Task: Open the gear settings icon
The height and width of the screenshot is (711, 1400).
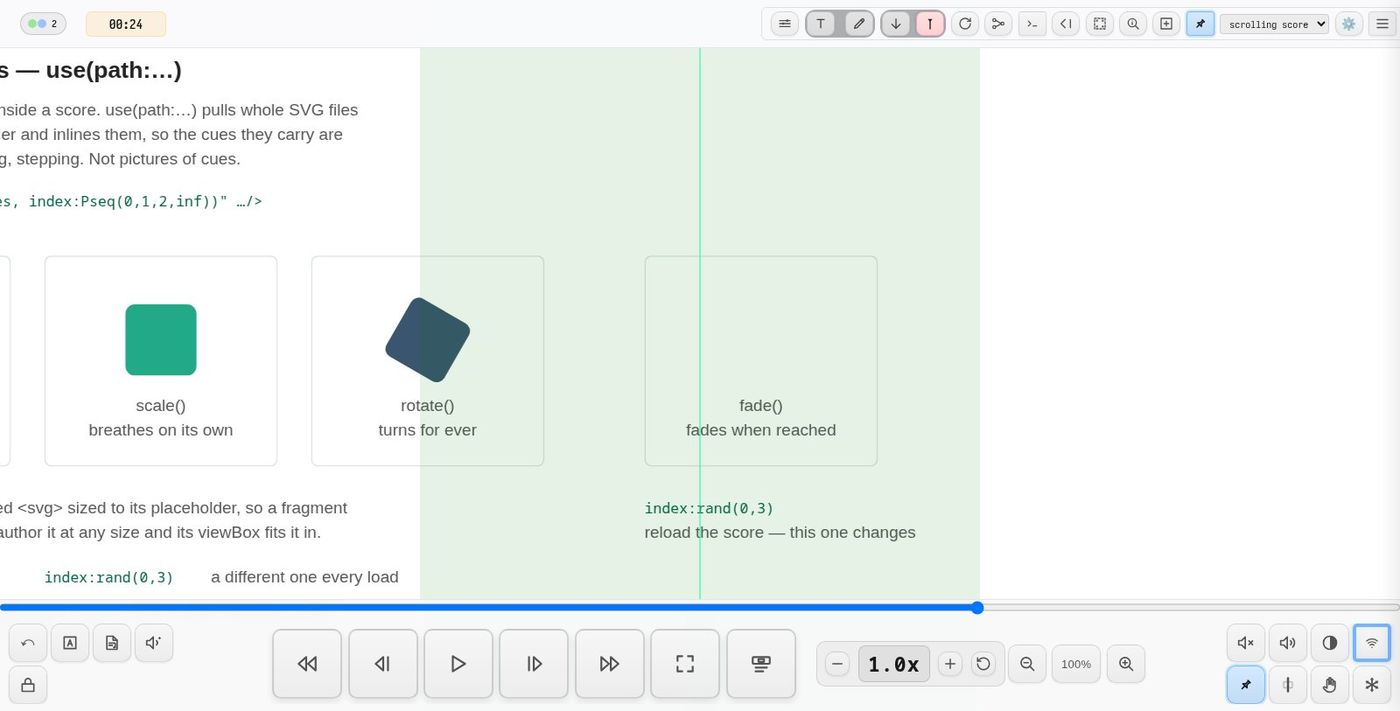Action: 1349,24
